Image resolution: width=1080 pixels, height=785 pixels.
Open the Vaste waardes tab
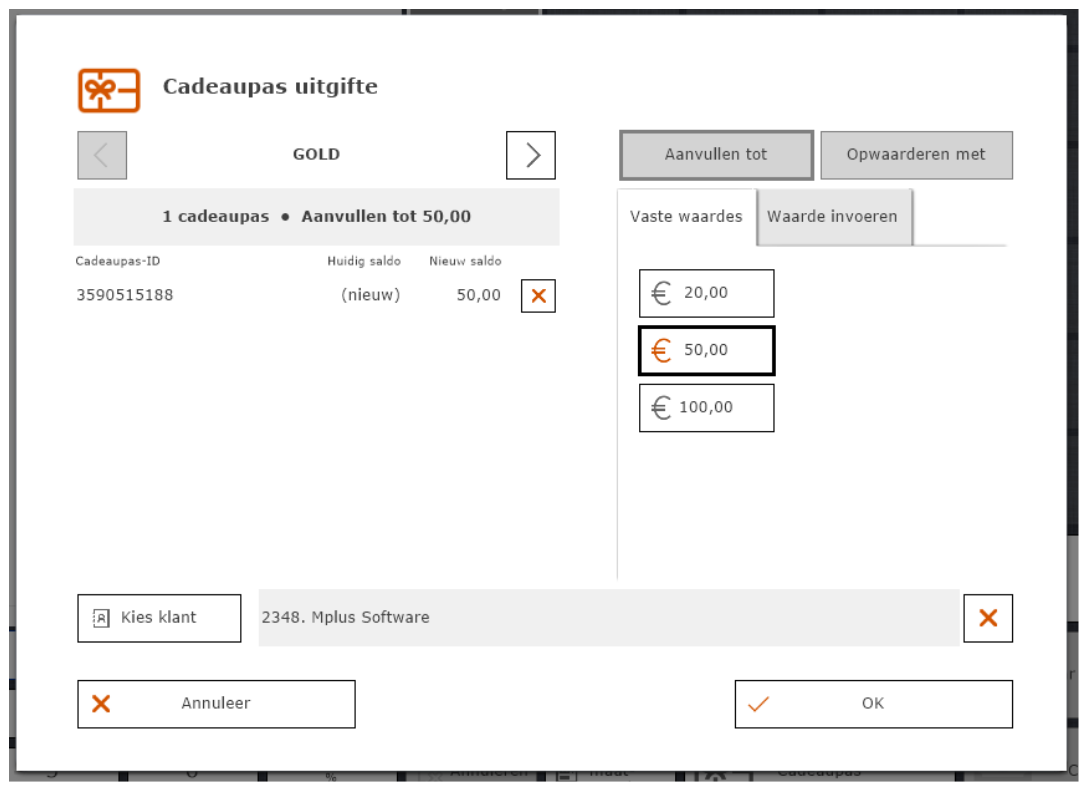pos(686,216)
